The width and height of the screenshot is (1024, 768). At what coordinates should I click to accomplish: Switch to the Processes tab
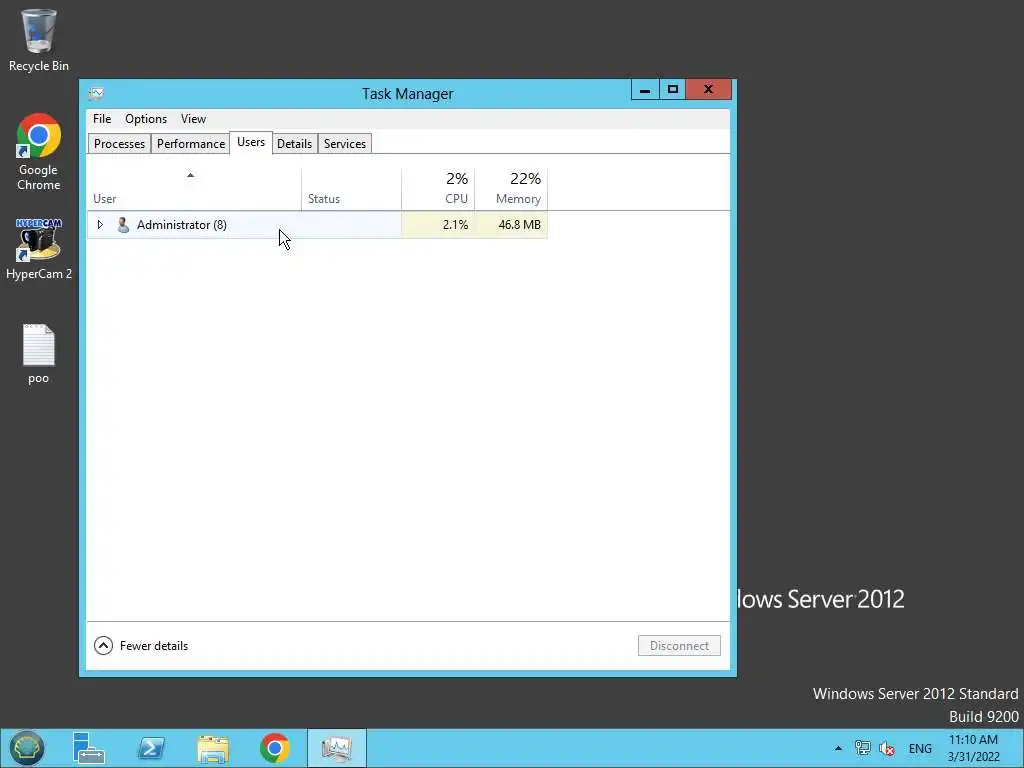pyautogui.click(x=119, y=144)
